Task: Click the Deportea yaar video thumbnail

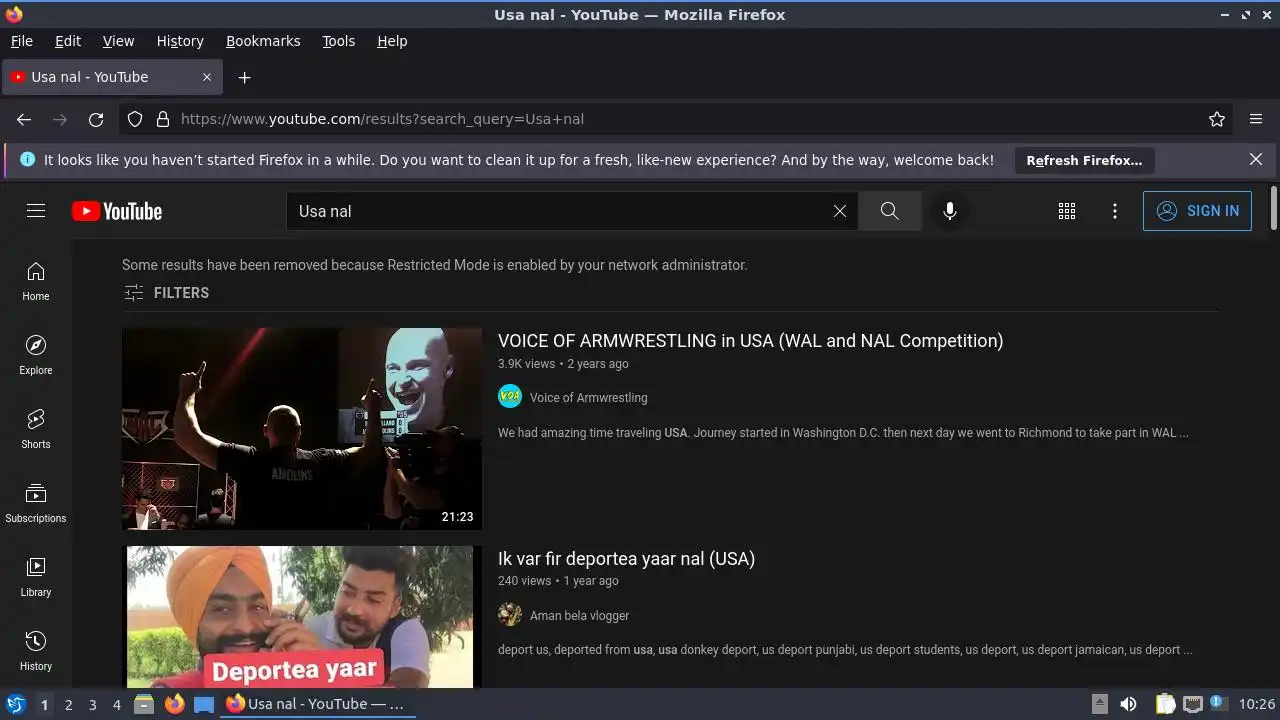Action: [x=302, y=617]
